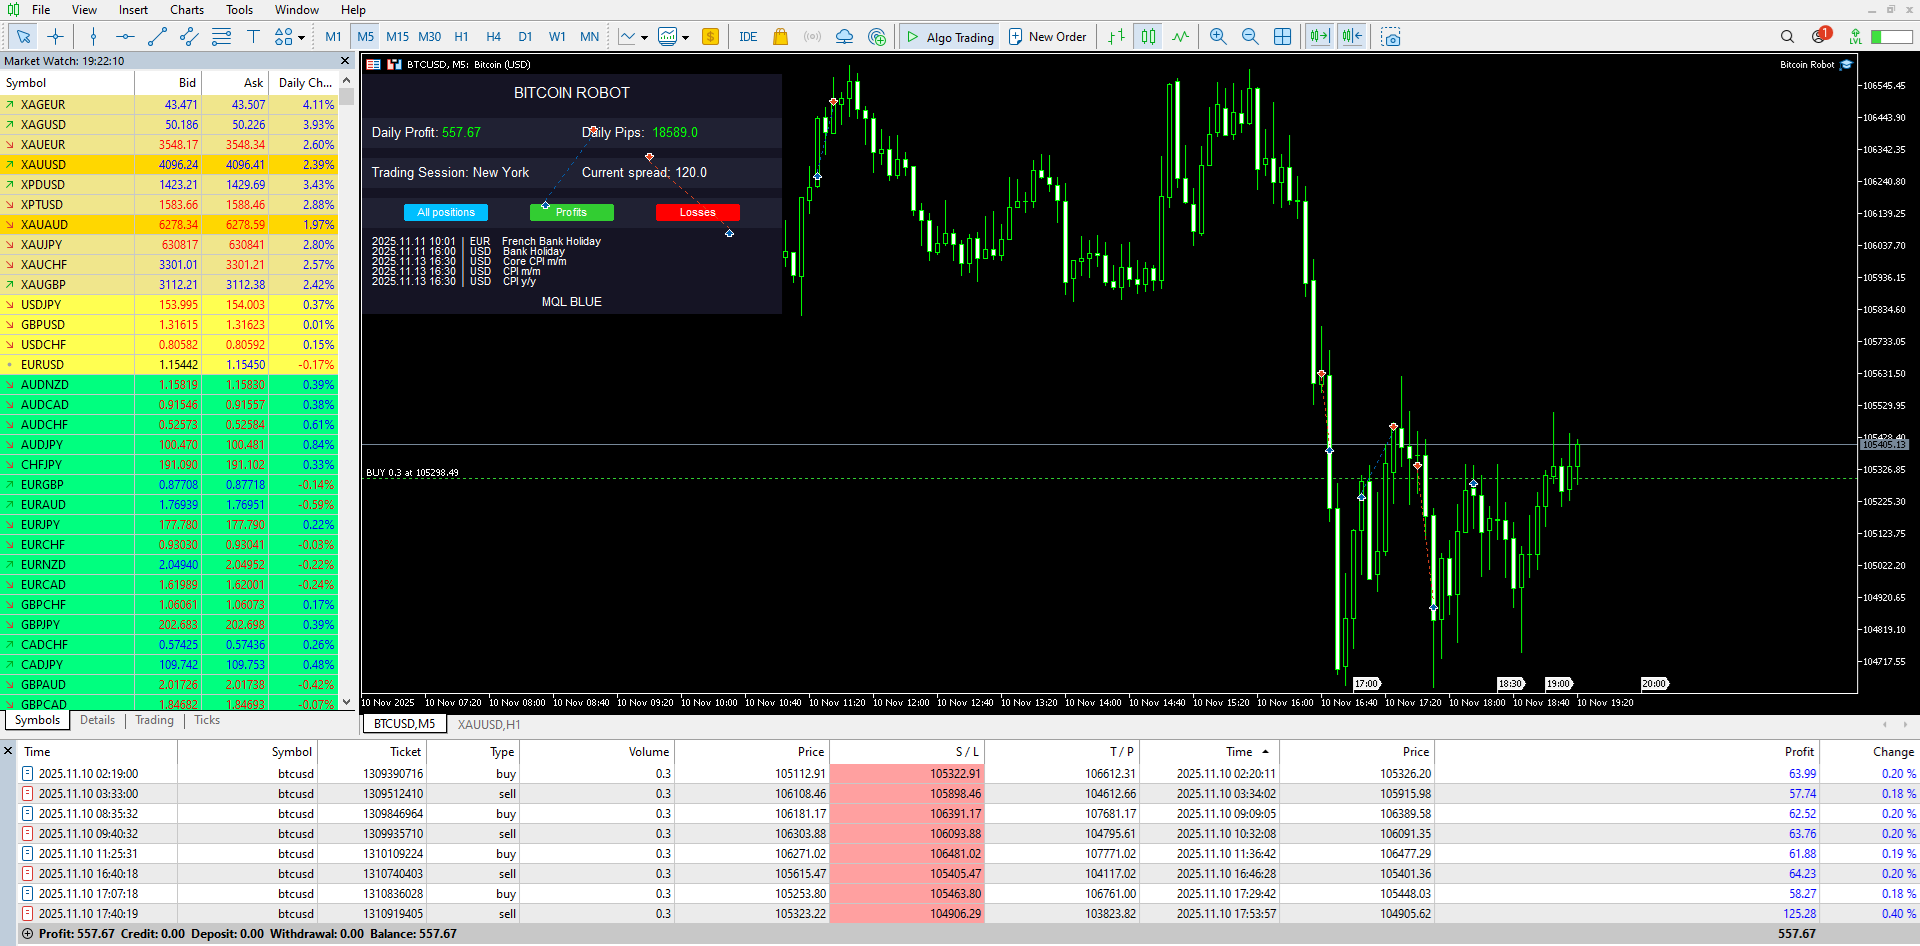Open the dollar trading-services icon
Screen dimensions: 1920x946
[x=710, y=37]
